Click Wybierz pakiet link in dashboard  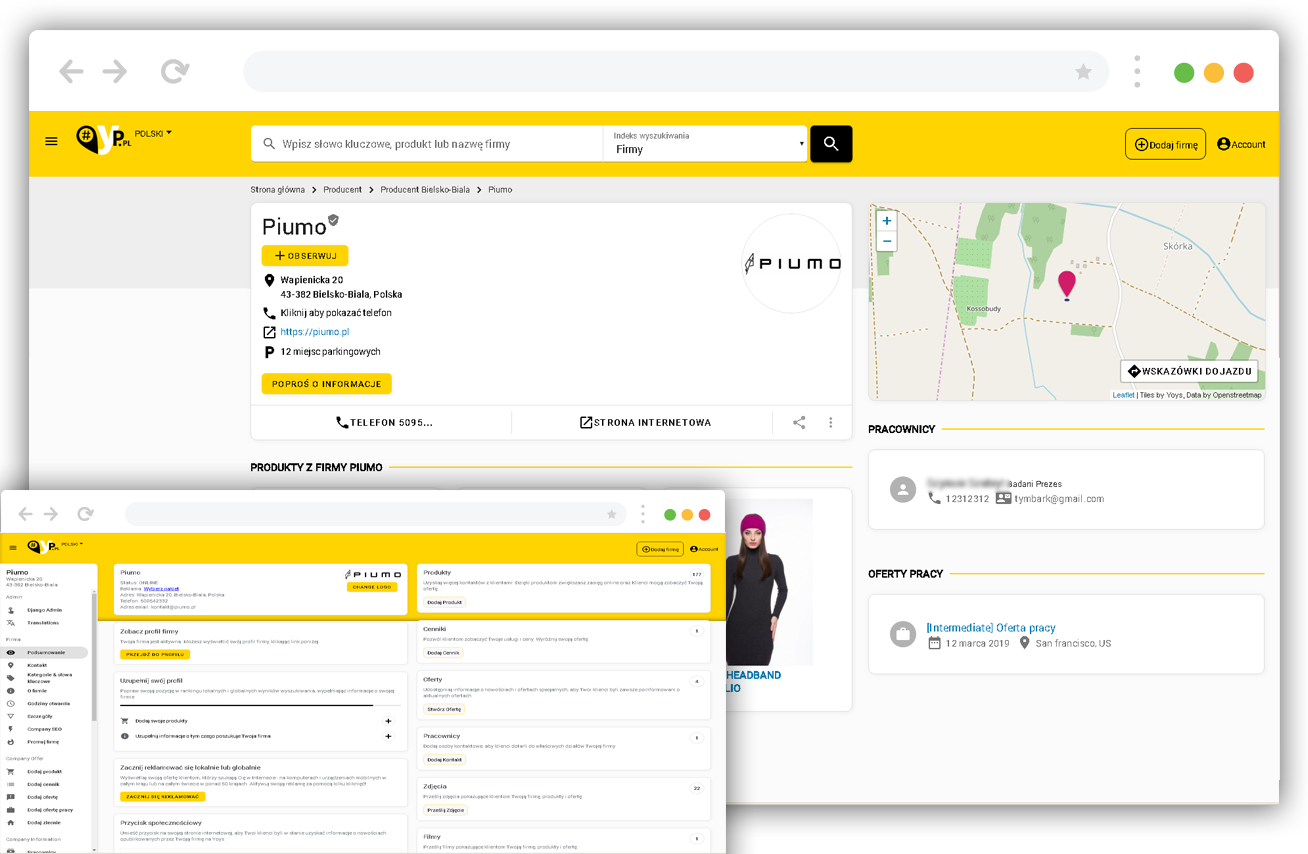160,588
